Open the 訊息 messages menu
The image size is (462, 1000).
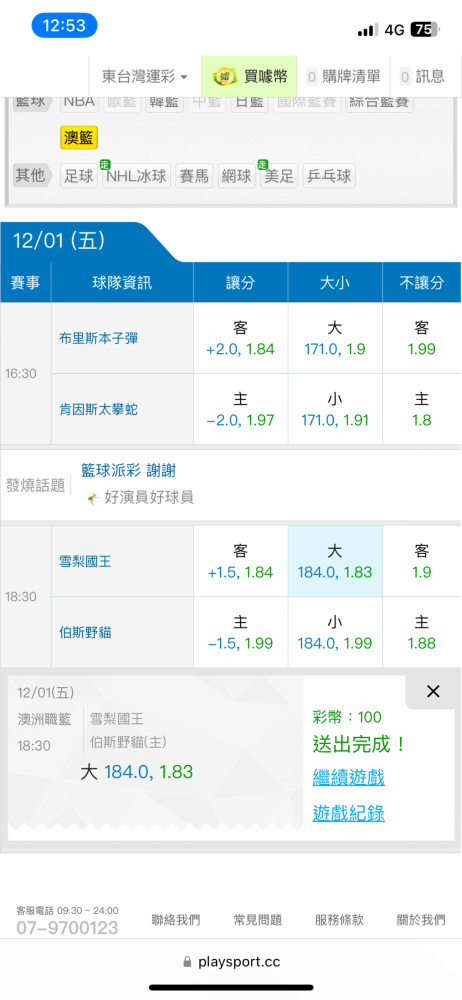click(423, 77)
